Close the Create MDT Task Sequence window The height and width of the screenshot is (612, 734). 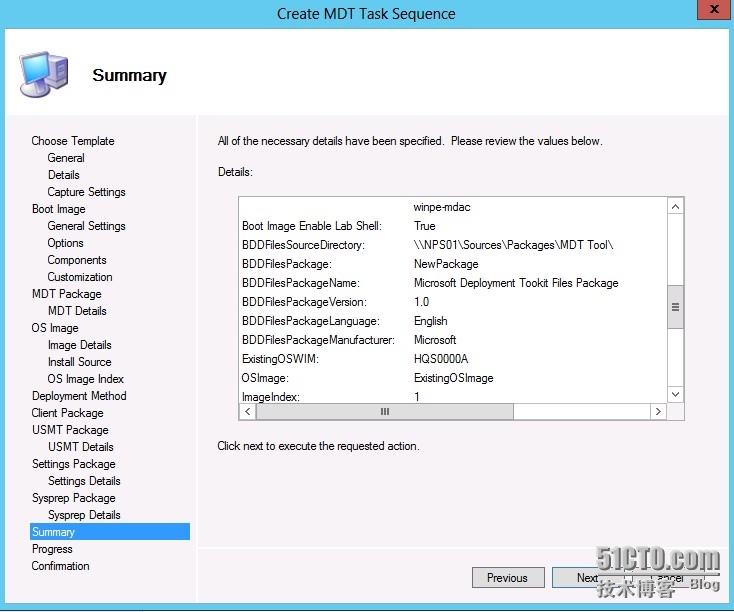click(714, 9)
